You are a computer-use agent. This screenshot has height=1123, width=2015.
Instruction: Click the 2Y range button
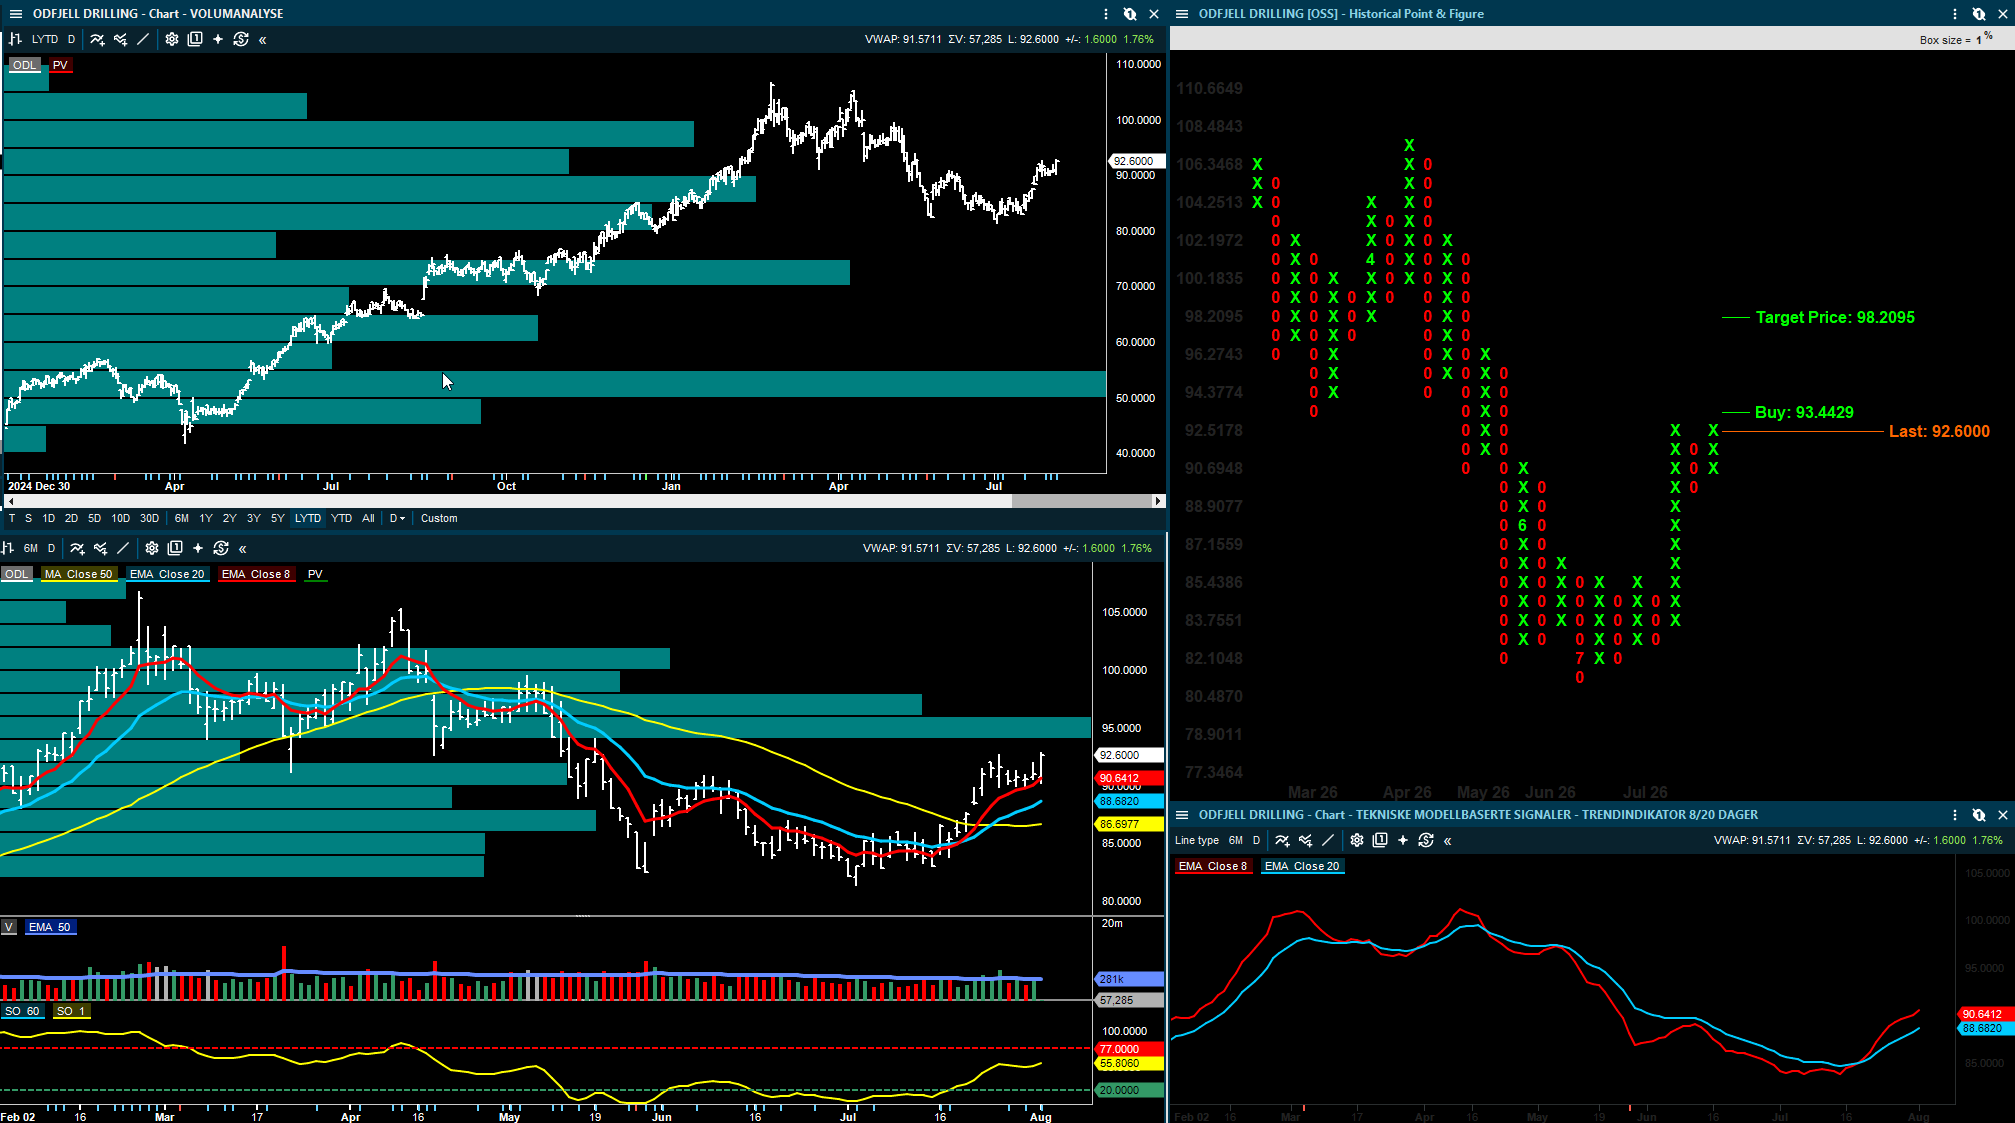click(x=230, y=518)
